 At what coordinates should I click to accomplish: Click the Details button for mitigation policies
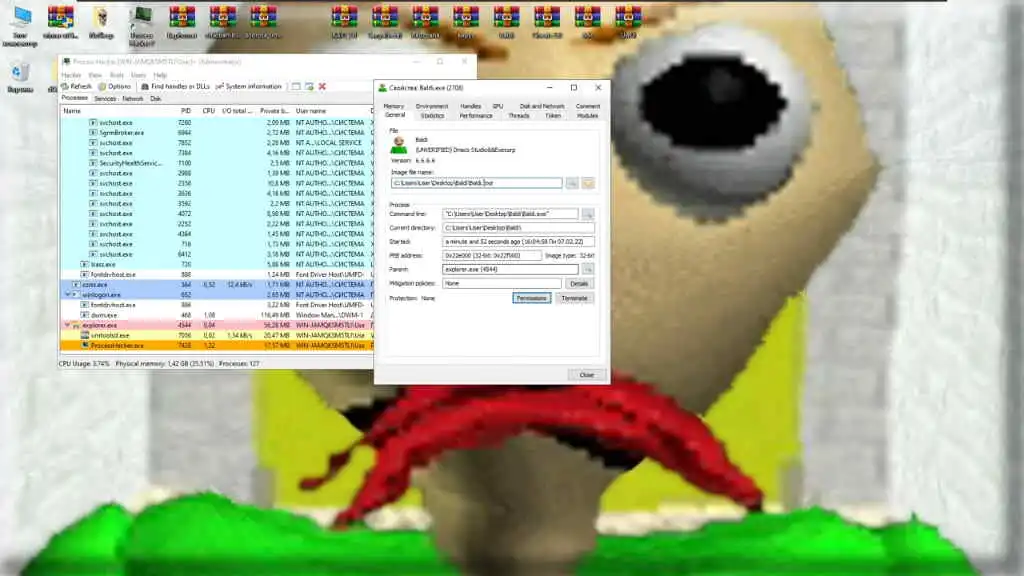(579, 283)
